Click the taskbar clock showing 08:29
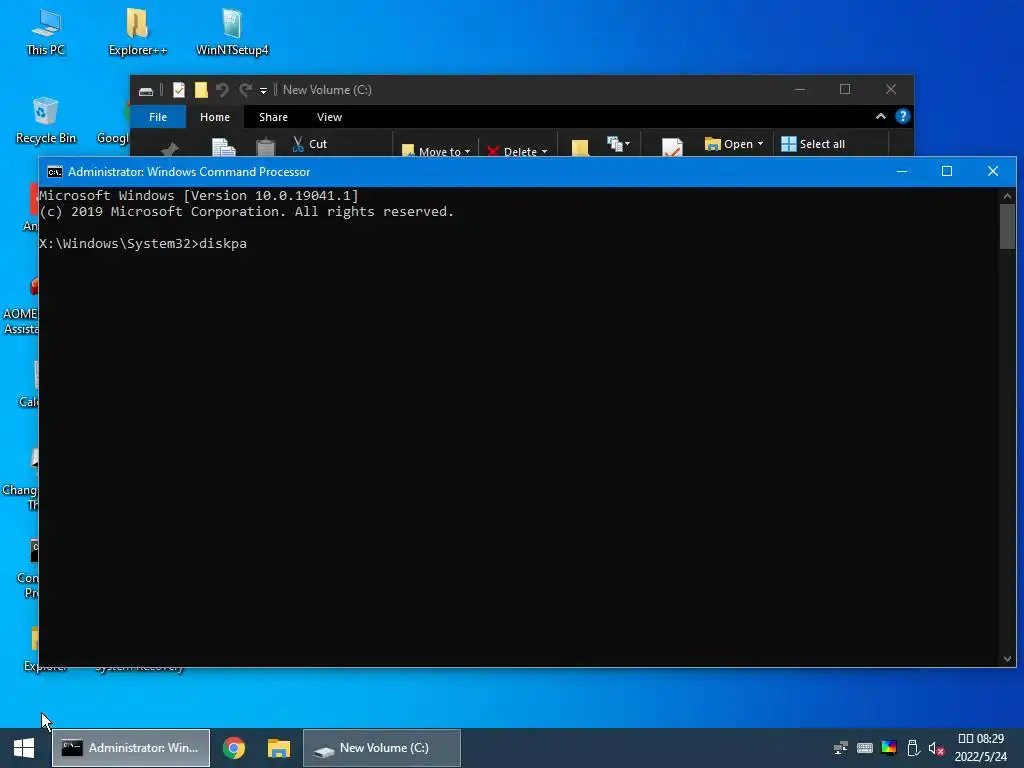Screen dimensions: 1024x768 (x=981, y=748)
